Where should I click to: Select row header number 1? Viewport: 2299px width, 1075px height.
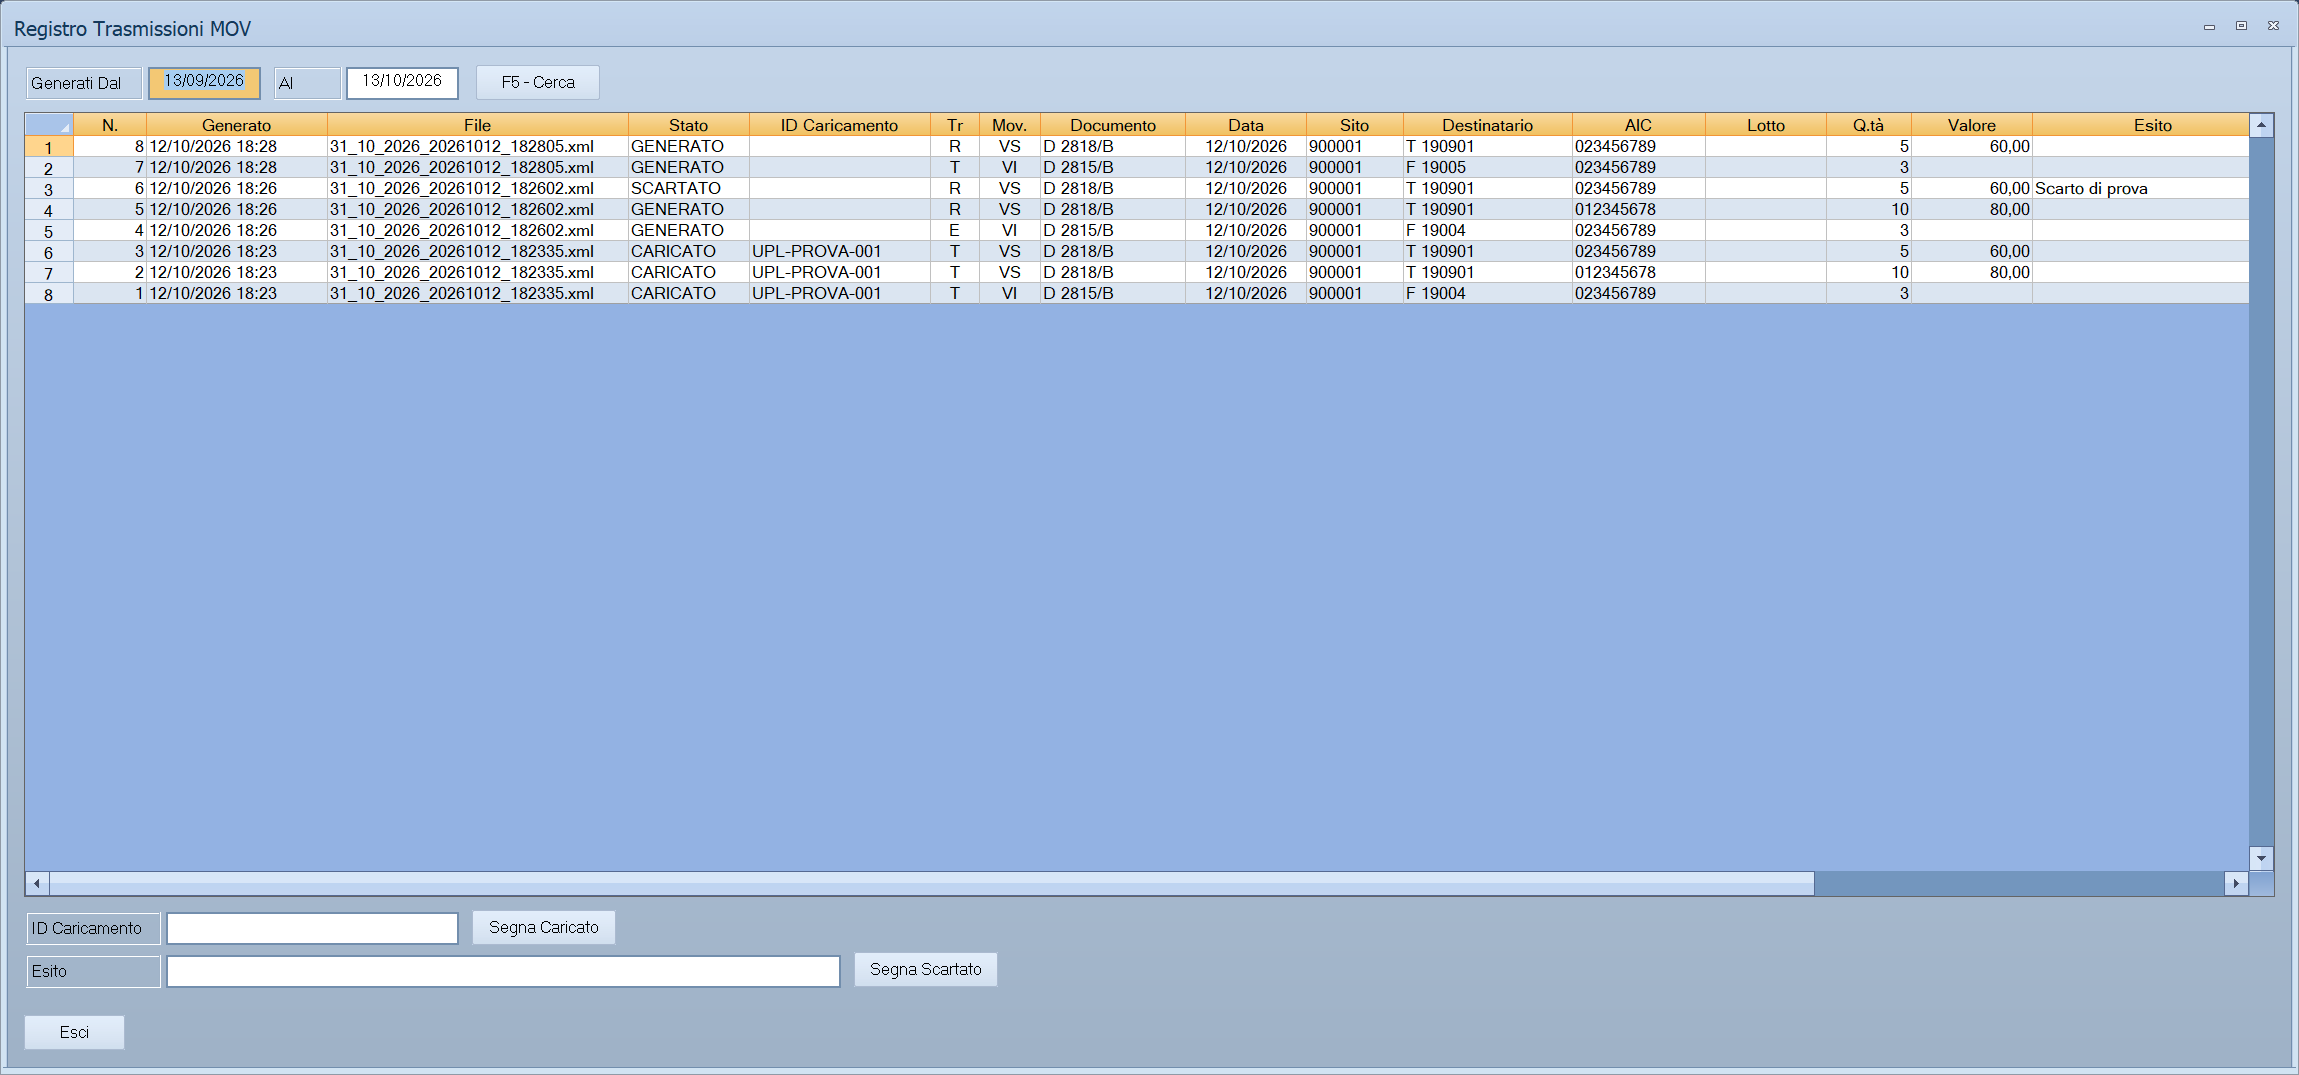pos(49,147)
